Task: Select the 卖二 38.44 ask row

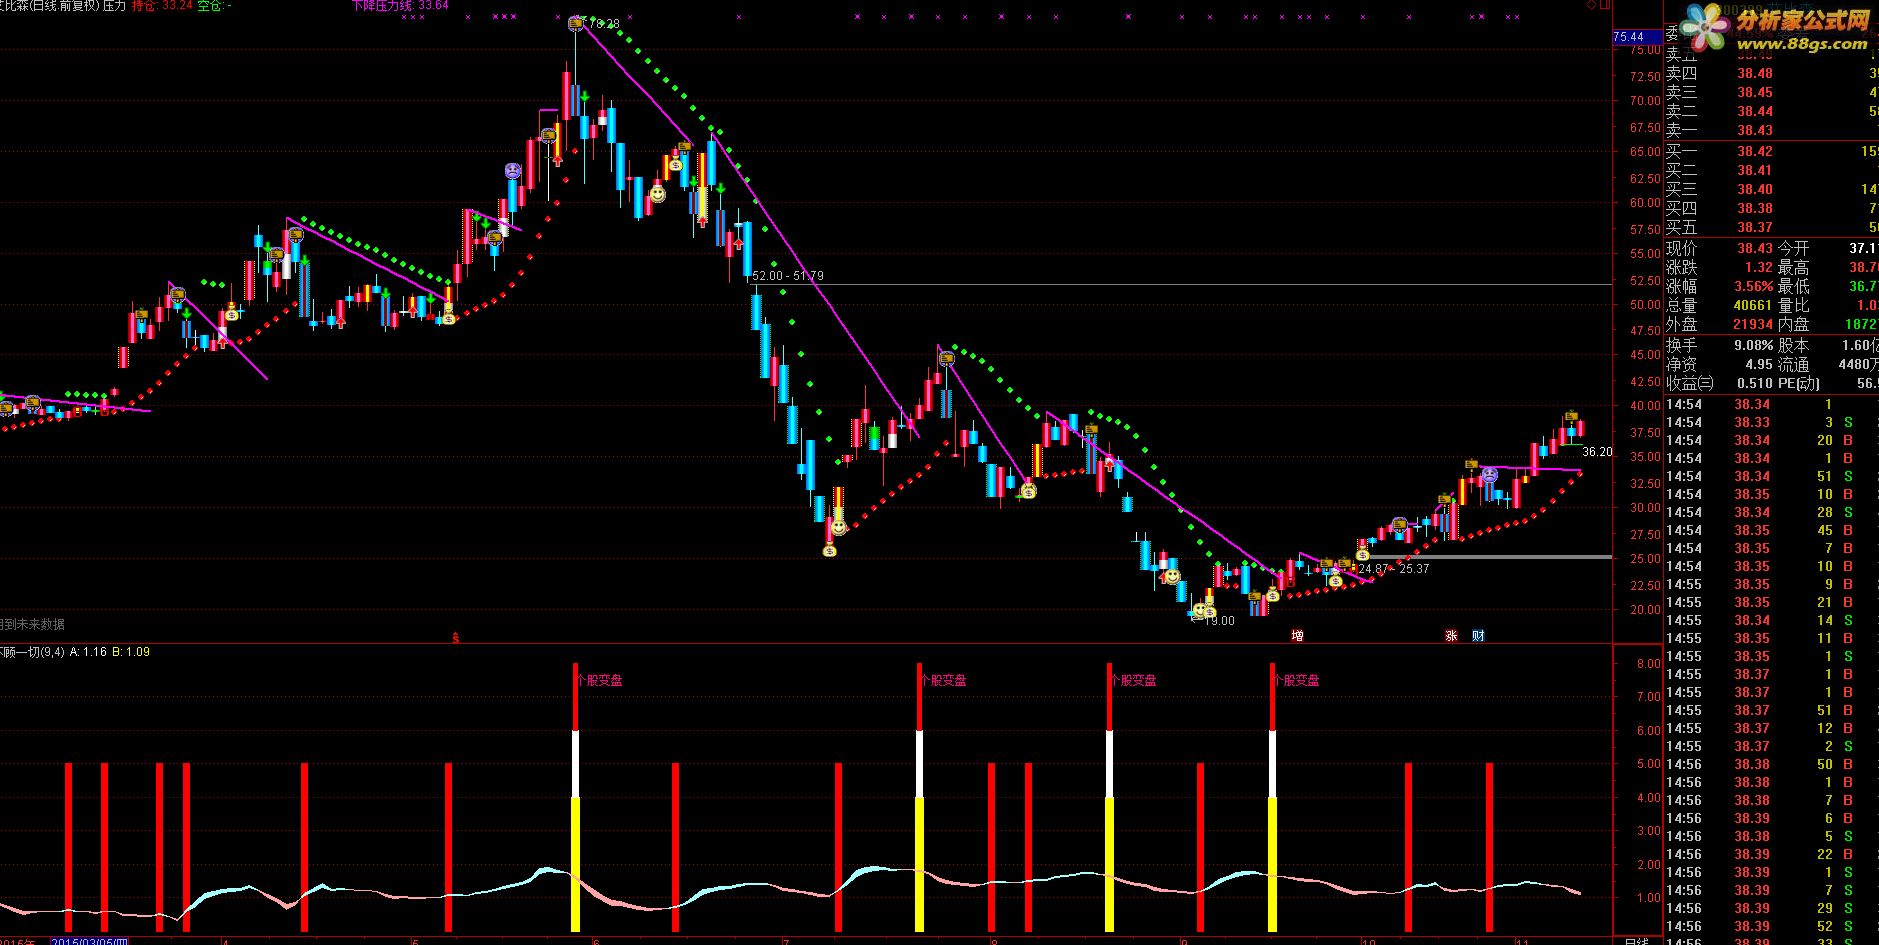Action: pyautogui.click(x=1771, y=111)
